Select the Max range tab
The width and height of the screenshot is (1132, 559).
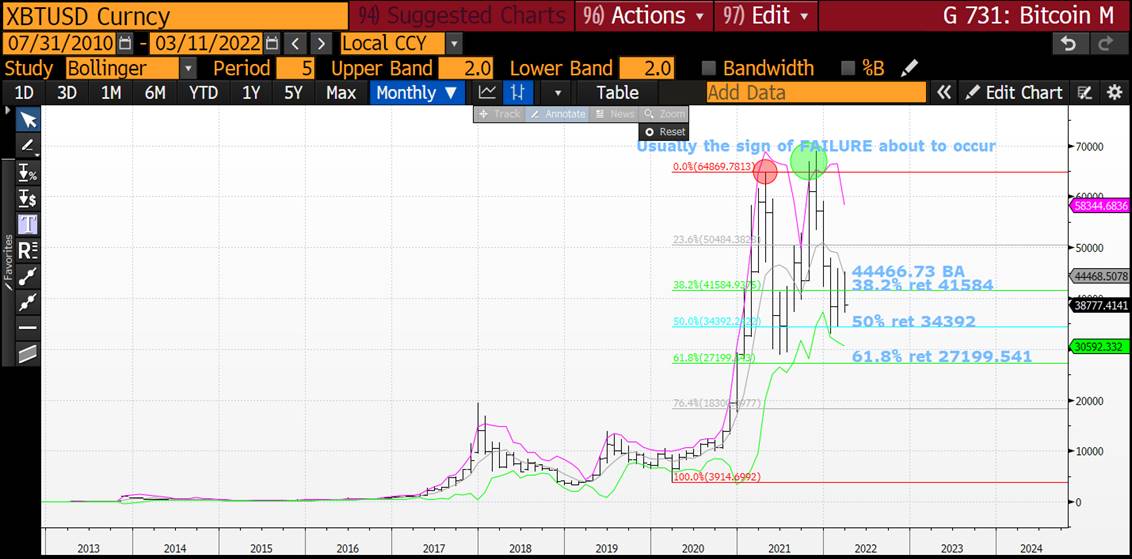(x=341, y=92)
